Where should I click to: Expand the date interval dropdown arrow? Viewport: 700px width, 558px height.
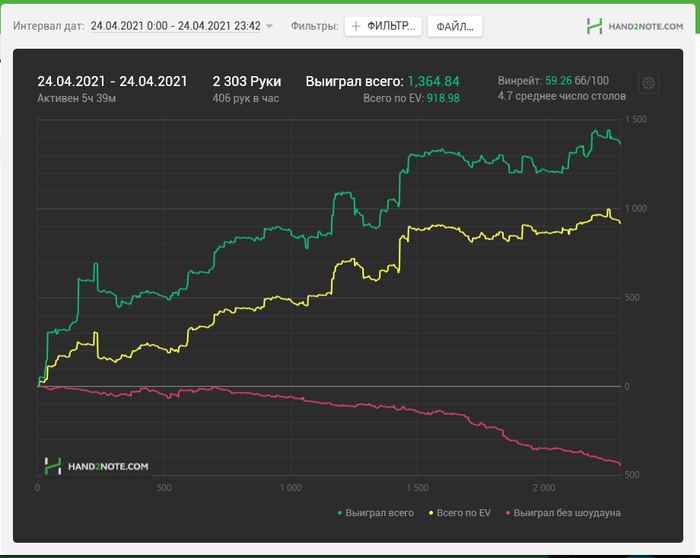point(269,26)
